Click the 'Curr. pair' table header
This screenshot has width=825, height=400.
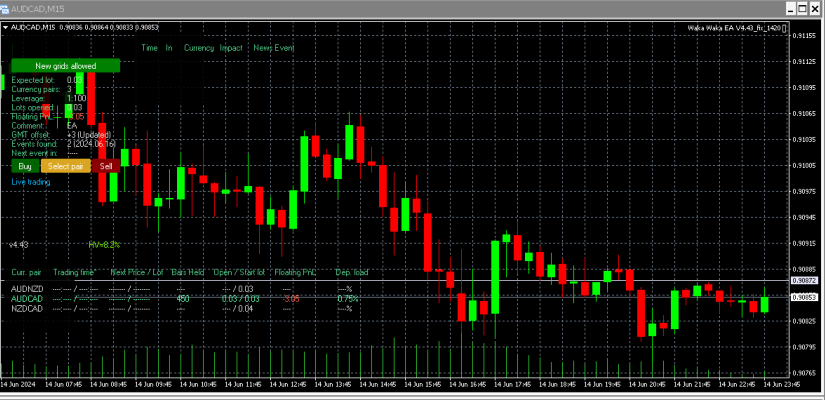tap(26, 273)
